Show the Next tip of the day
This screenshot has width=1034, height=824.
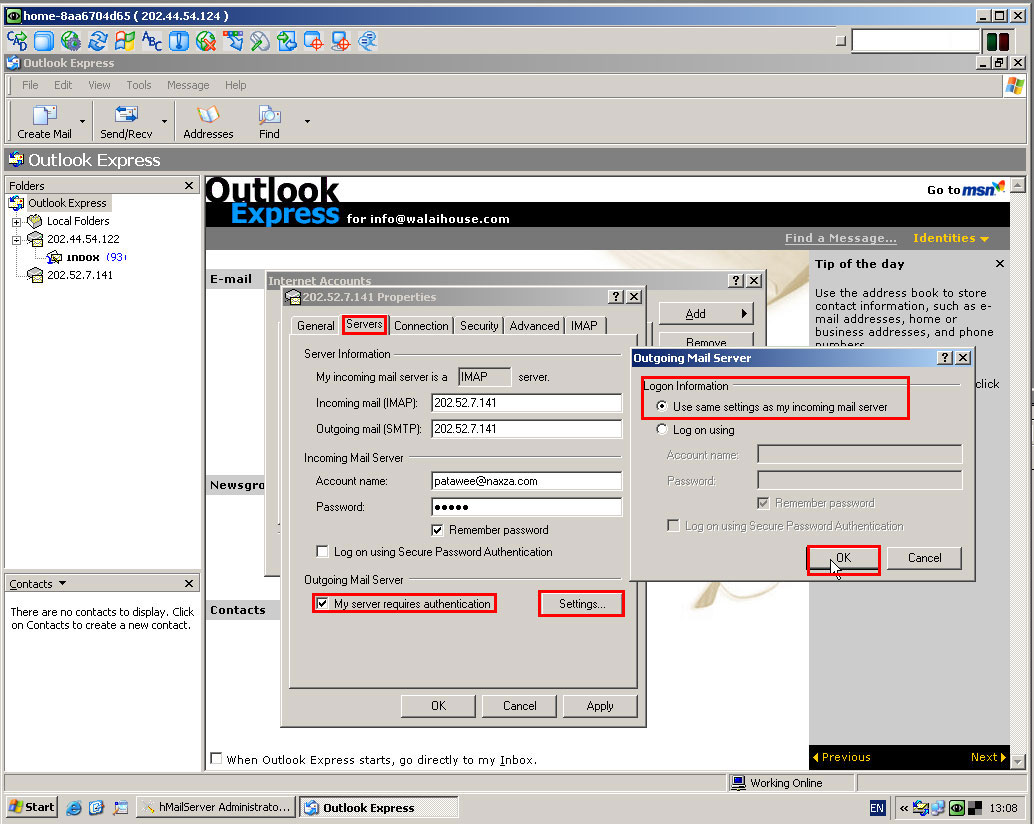988,757
